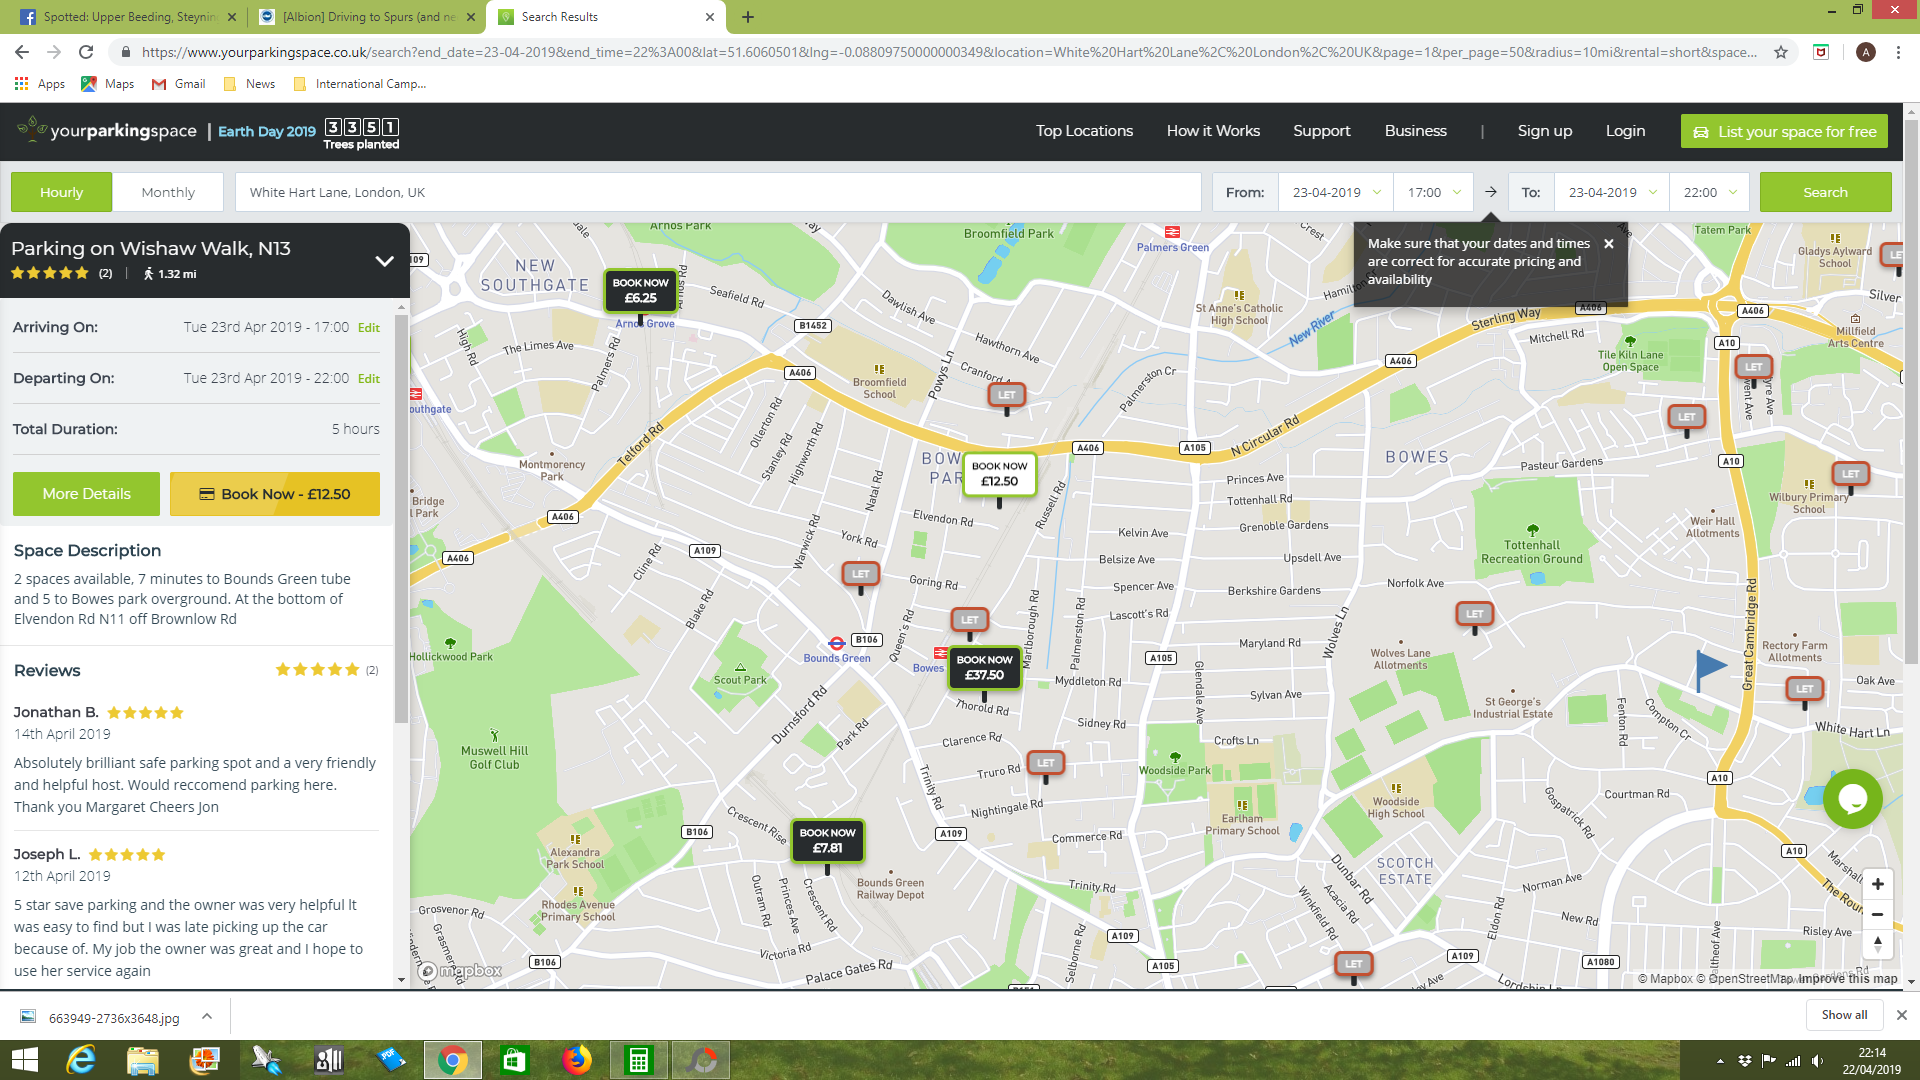The width and height of the screenshot is (1920, 1080).
Task: Open the From time dropdown 17:00
Action: pos(1433,192)
